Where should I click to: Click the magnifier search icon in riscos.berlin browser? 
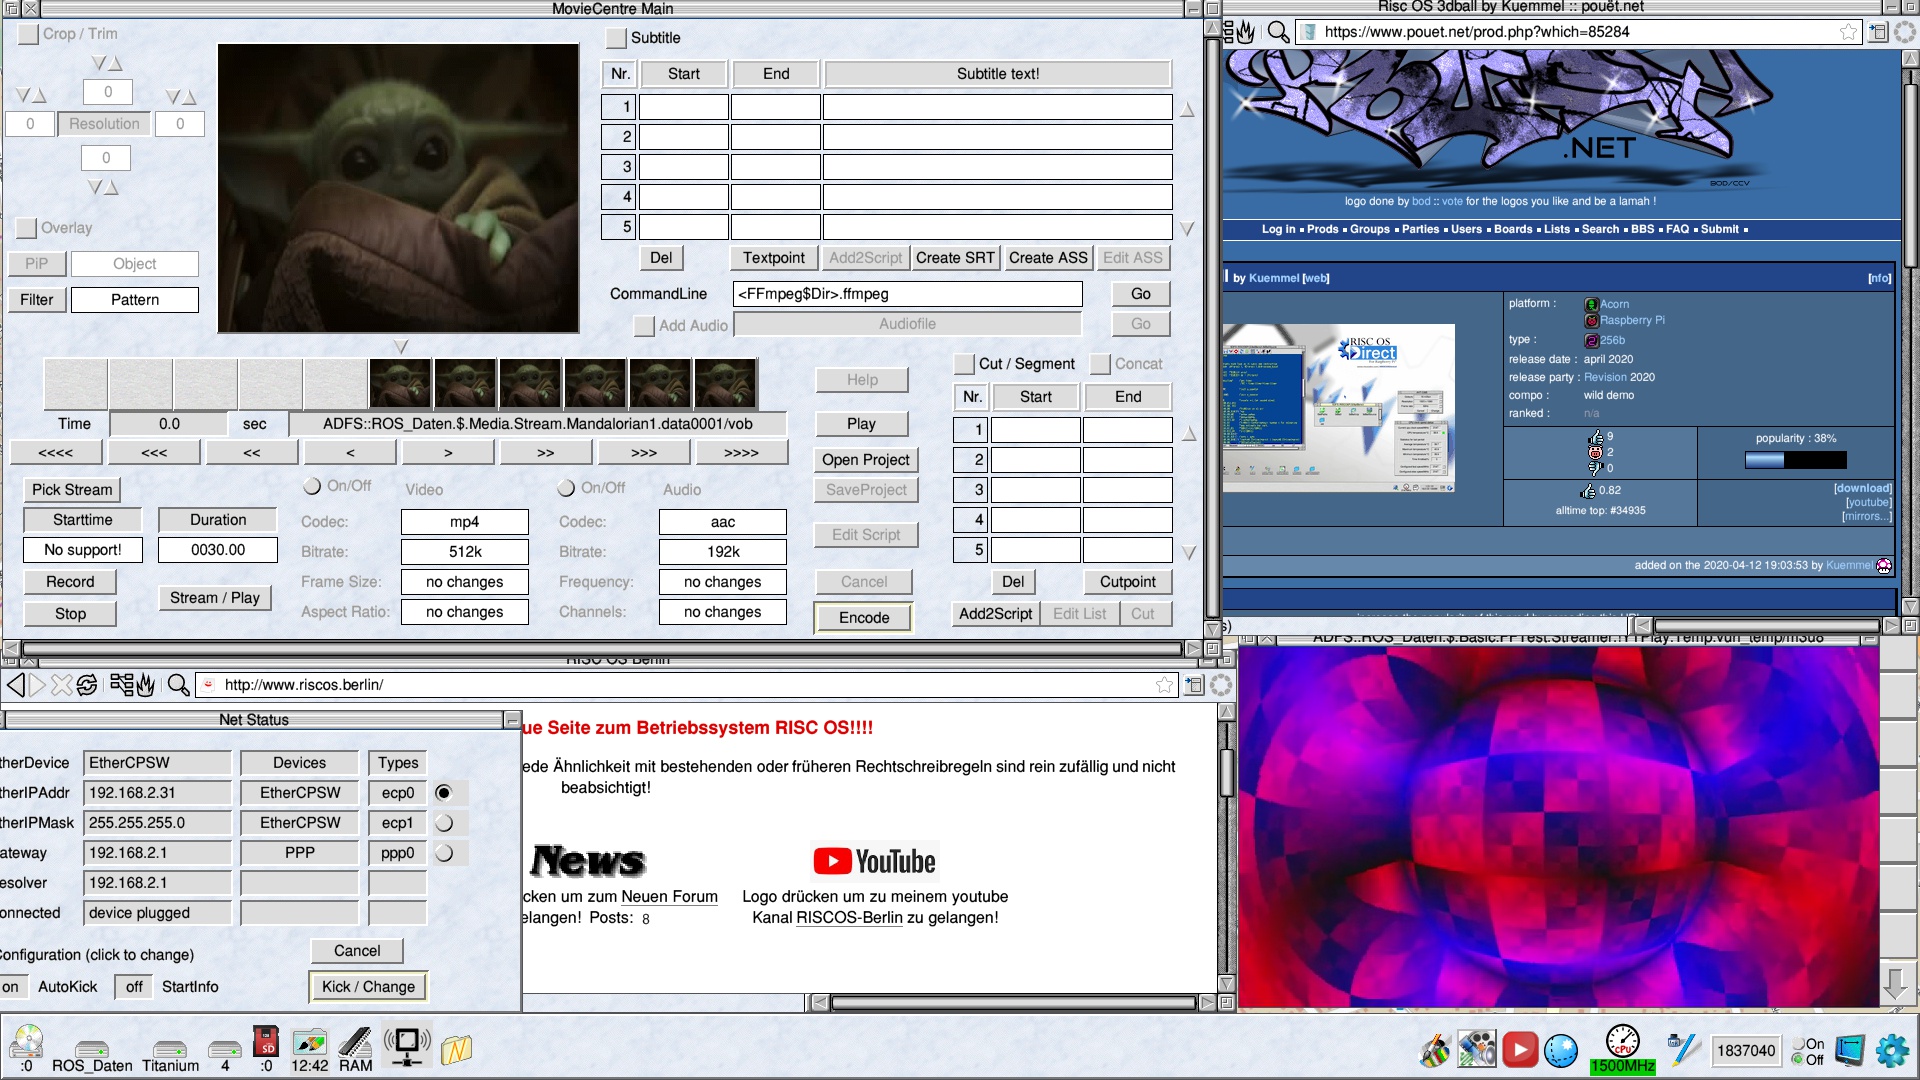(x=178, y=685)
